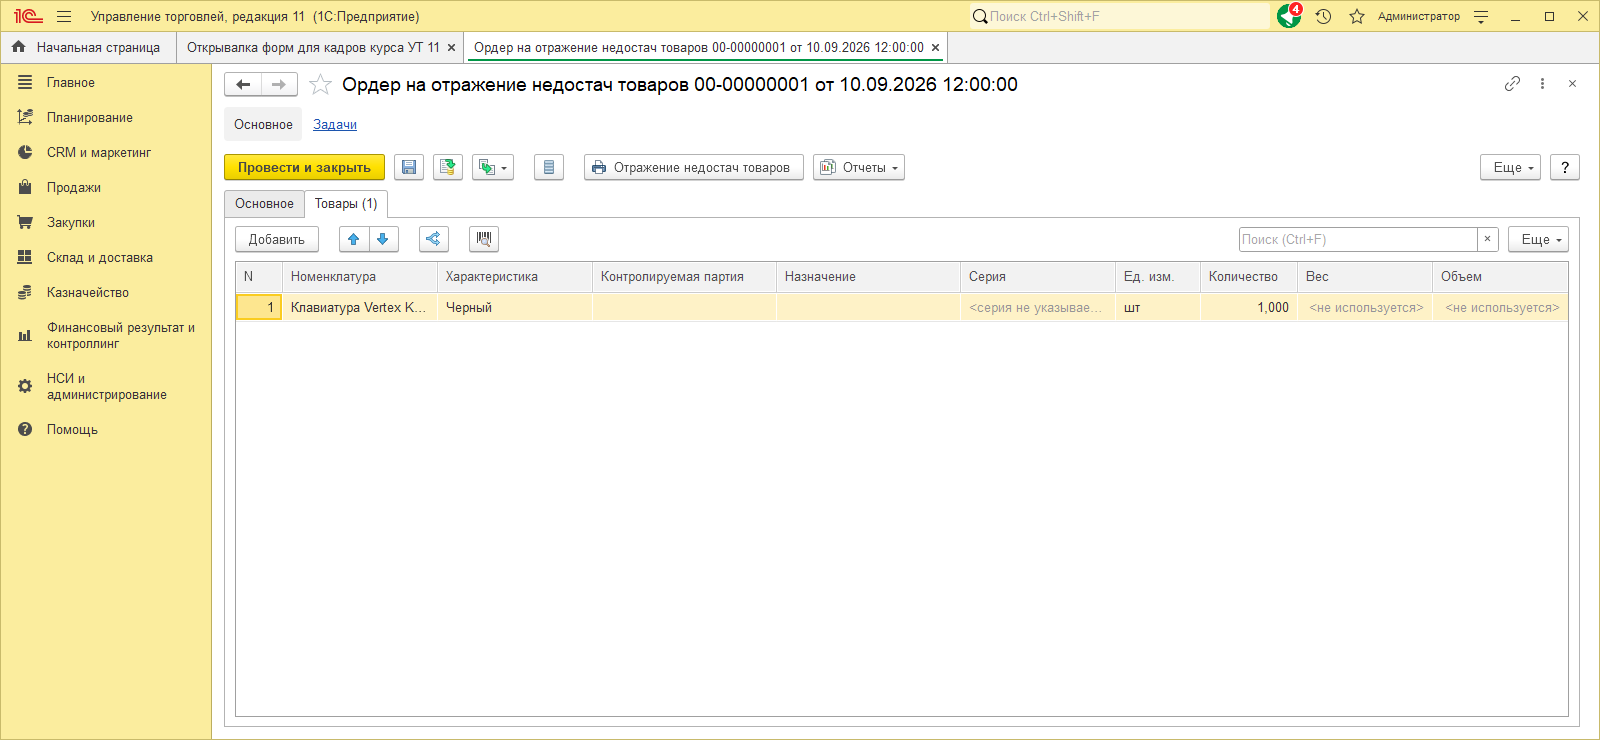Screen dimensions: 1600x740
Task: Add document to favorites with star icon
Action: pyautogui.click(x=320, y=85)
